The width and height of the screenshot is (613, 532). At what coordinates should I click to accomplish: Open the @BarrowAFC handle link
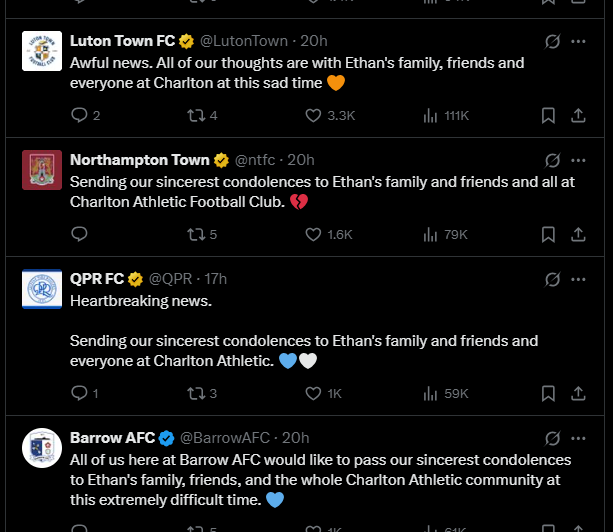pos(225,438)
